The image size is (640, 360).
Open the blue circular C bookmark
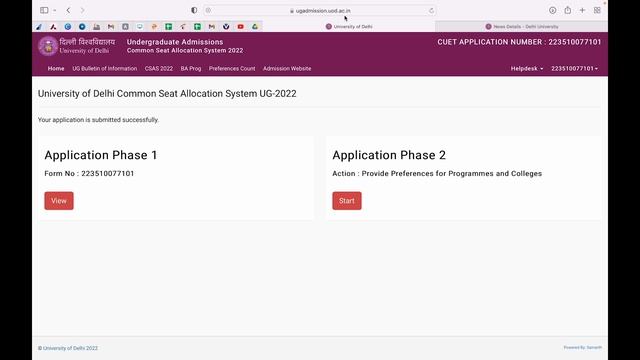pyautogui.click(x=68, y=27)
